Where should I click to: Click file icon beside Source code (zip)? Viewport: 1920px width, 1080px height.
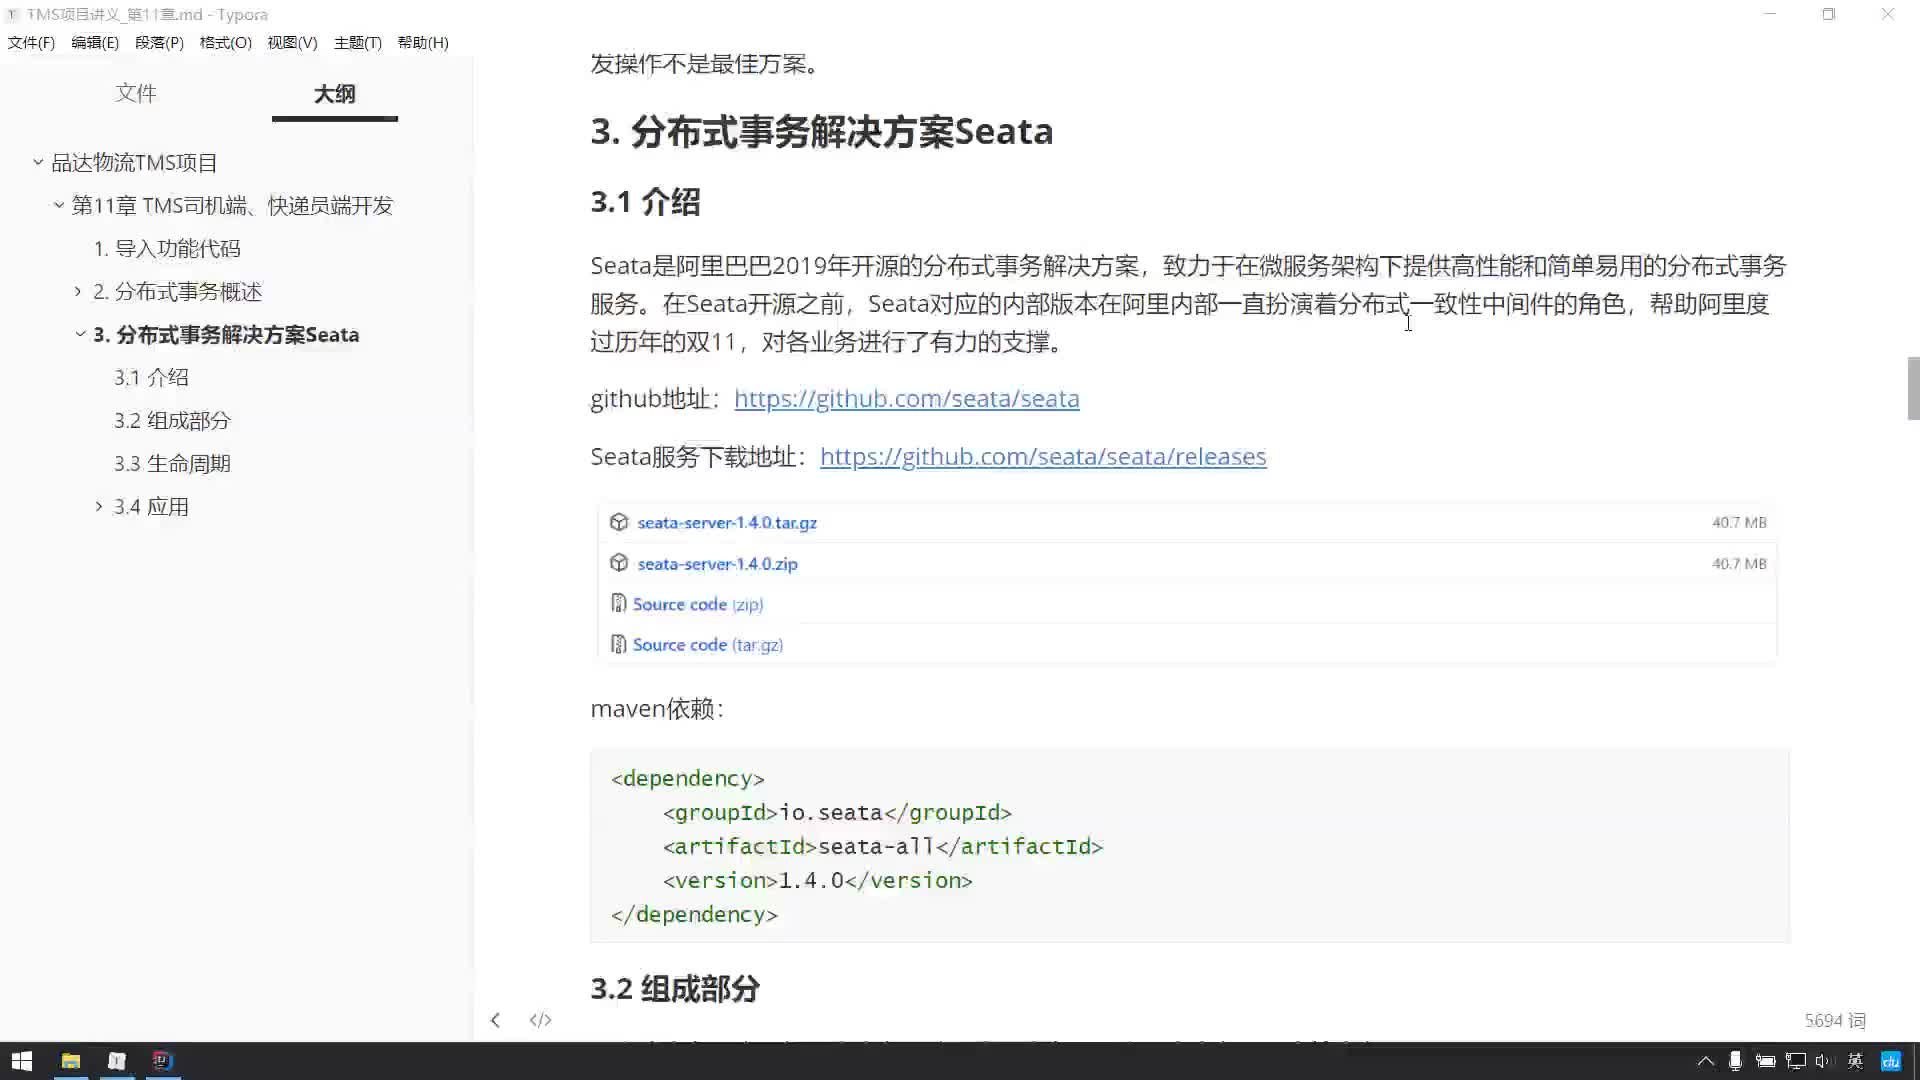pyautogui.click(x=618, y=604)
